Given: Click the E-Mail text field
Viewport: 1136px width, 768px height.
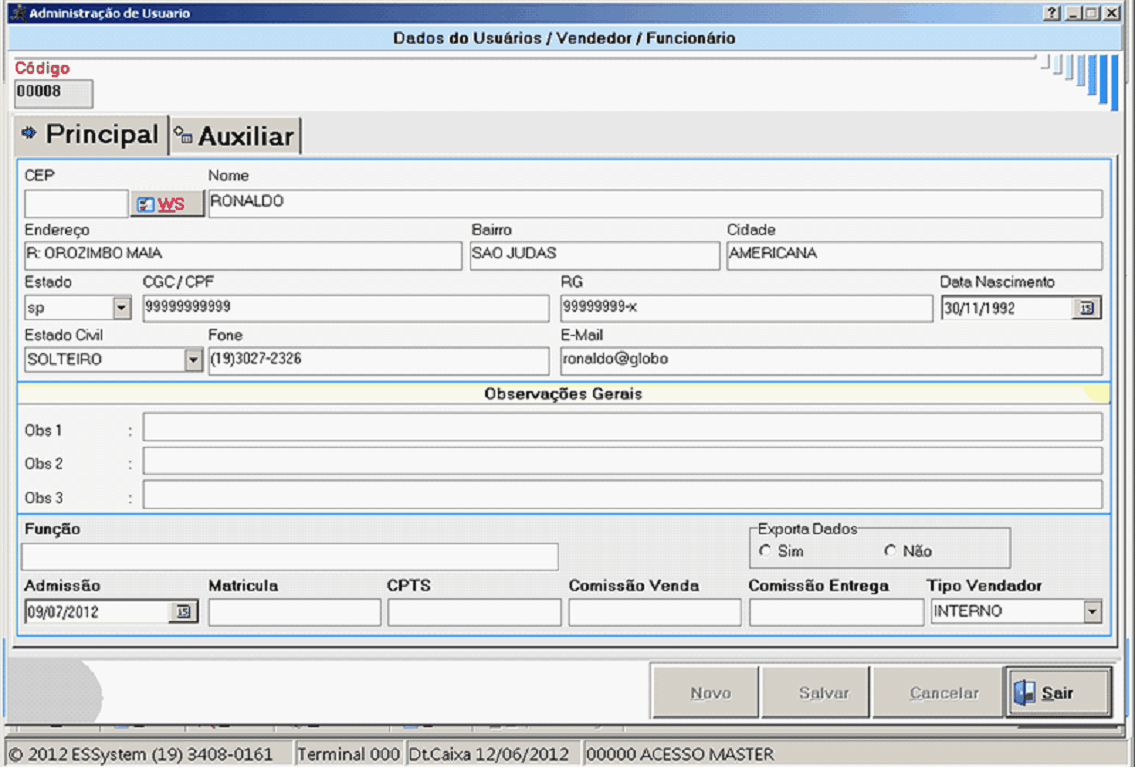Looking at the screenshot, I should tap(830, 360).
